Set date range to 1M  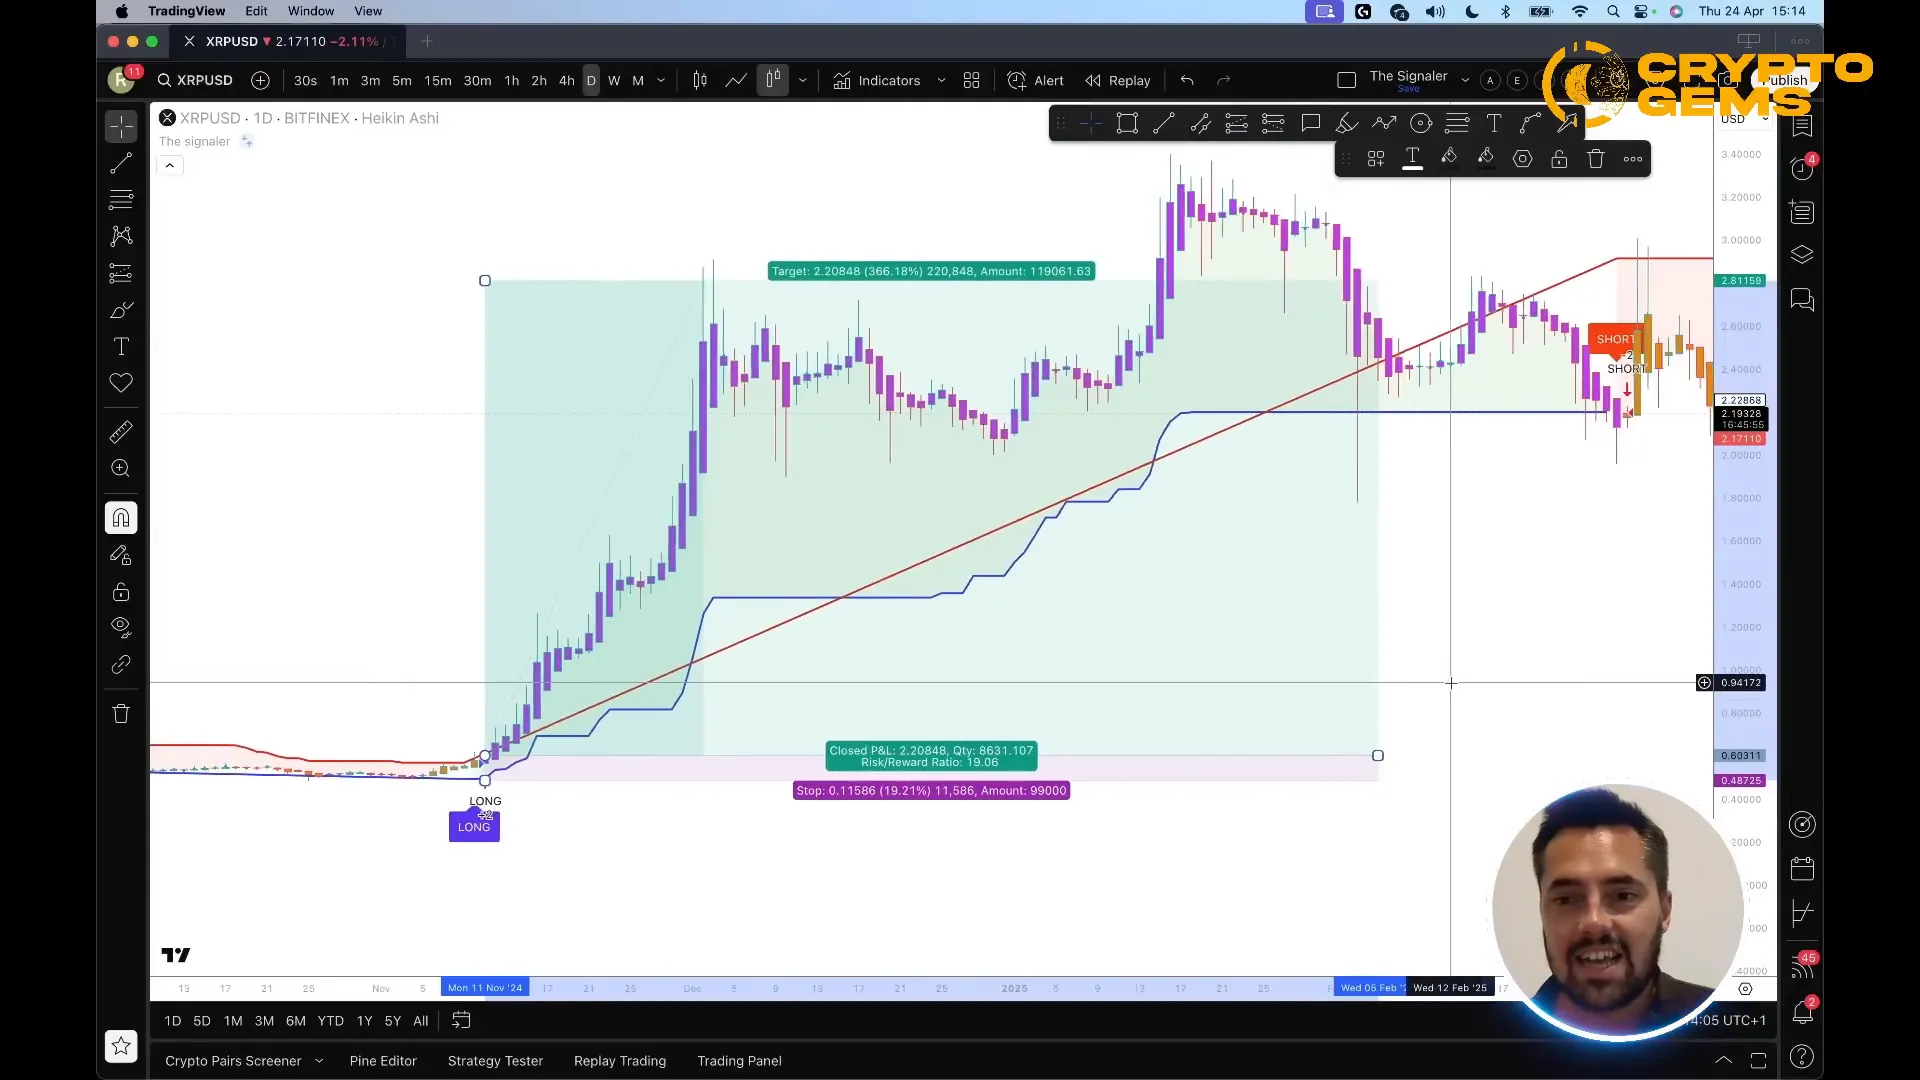click(233, 1021)
